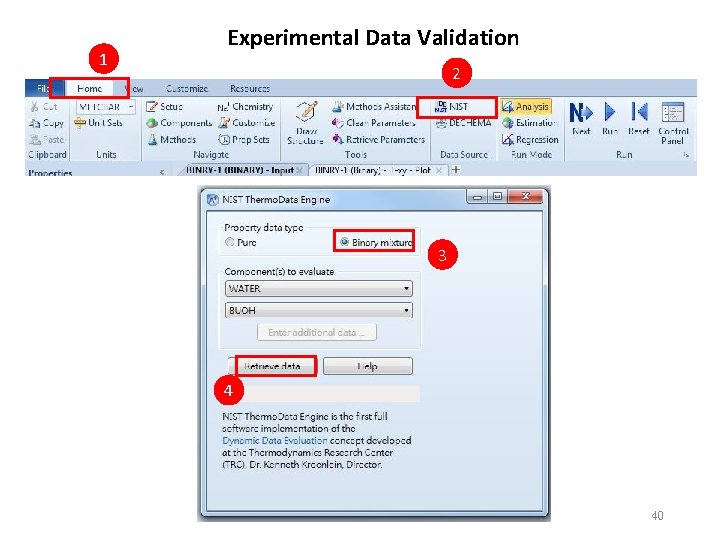The height and width of the screenshot is (540, 720).
Task: Expand the Run group dialog launcher
Action: [686, 155]
